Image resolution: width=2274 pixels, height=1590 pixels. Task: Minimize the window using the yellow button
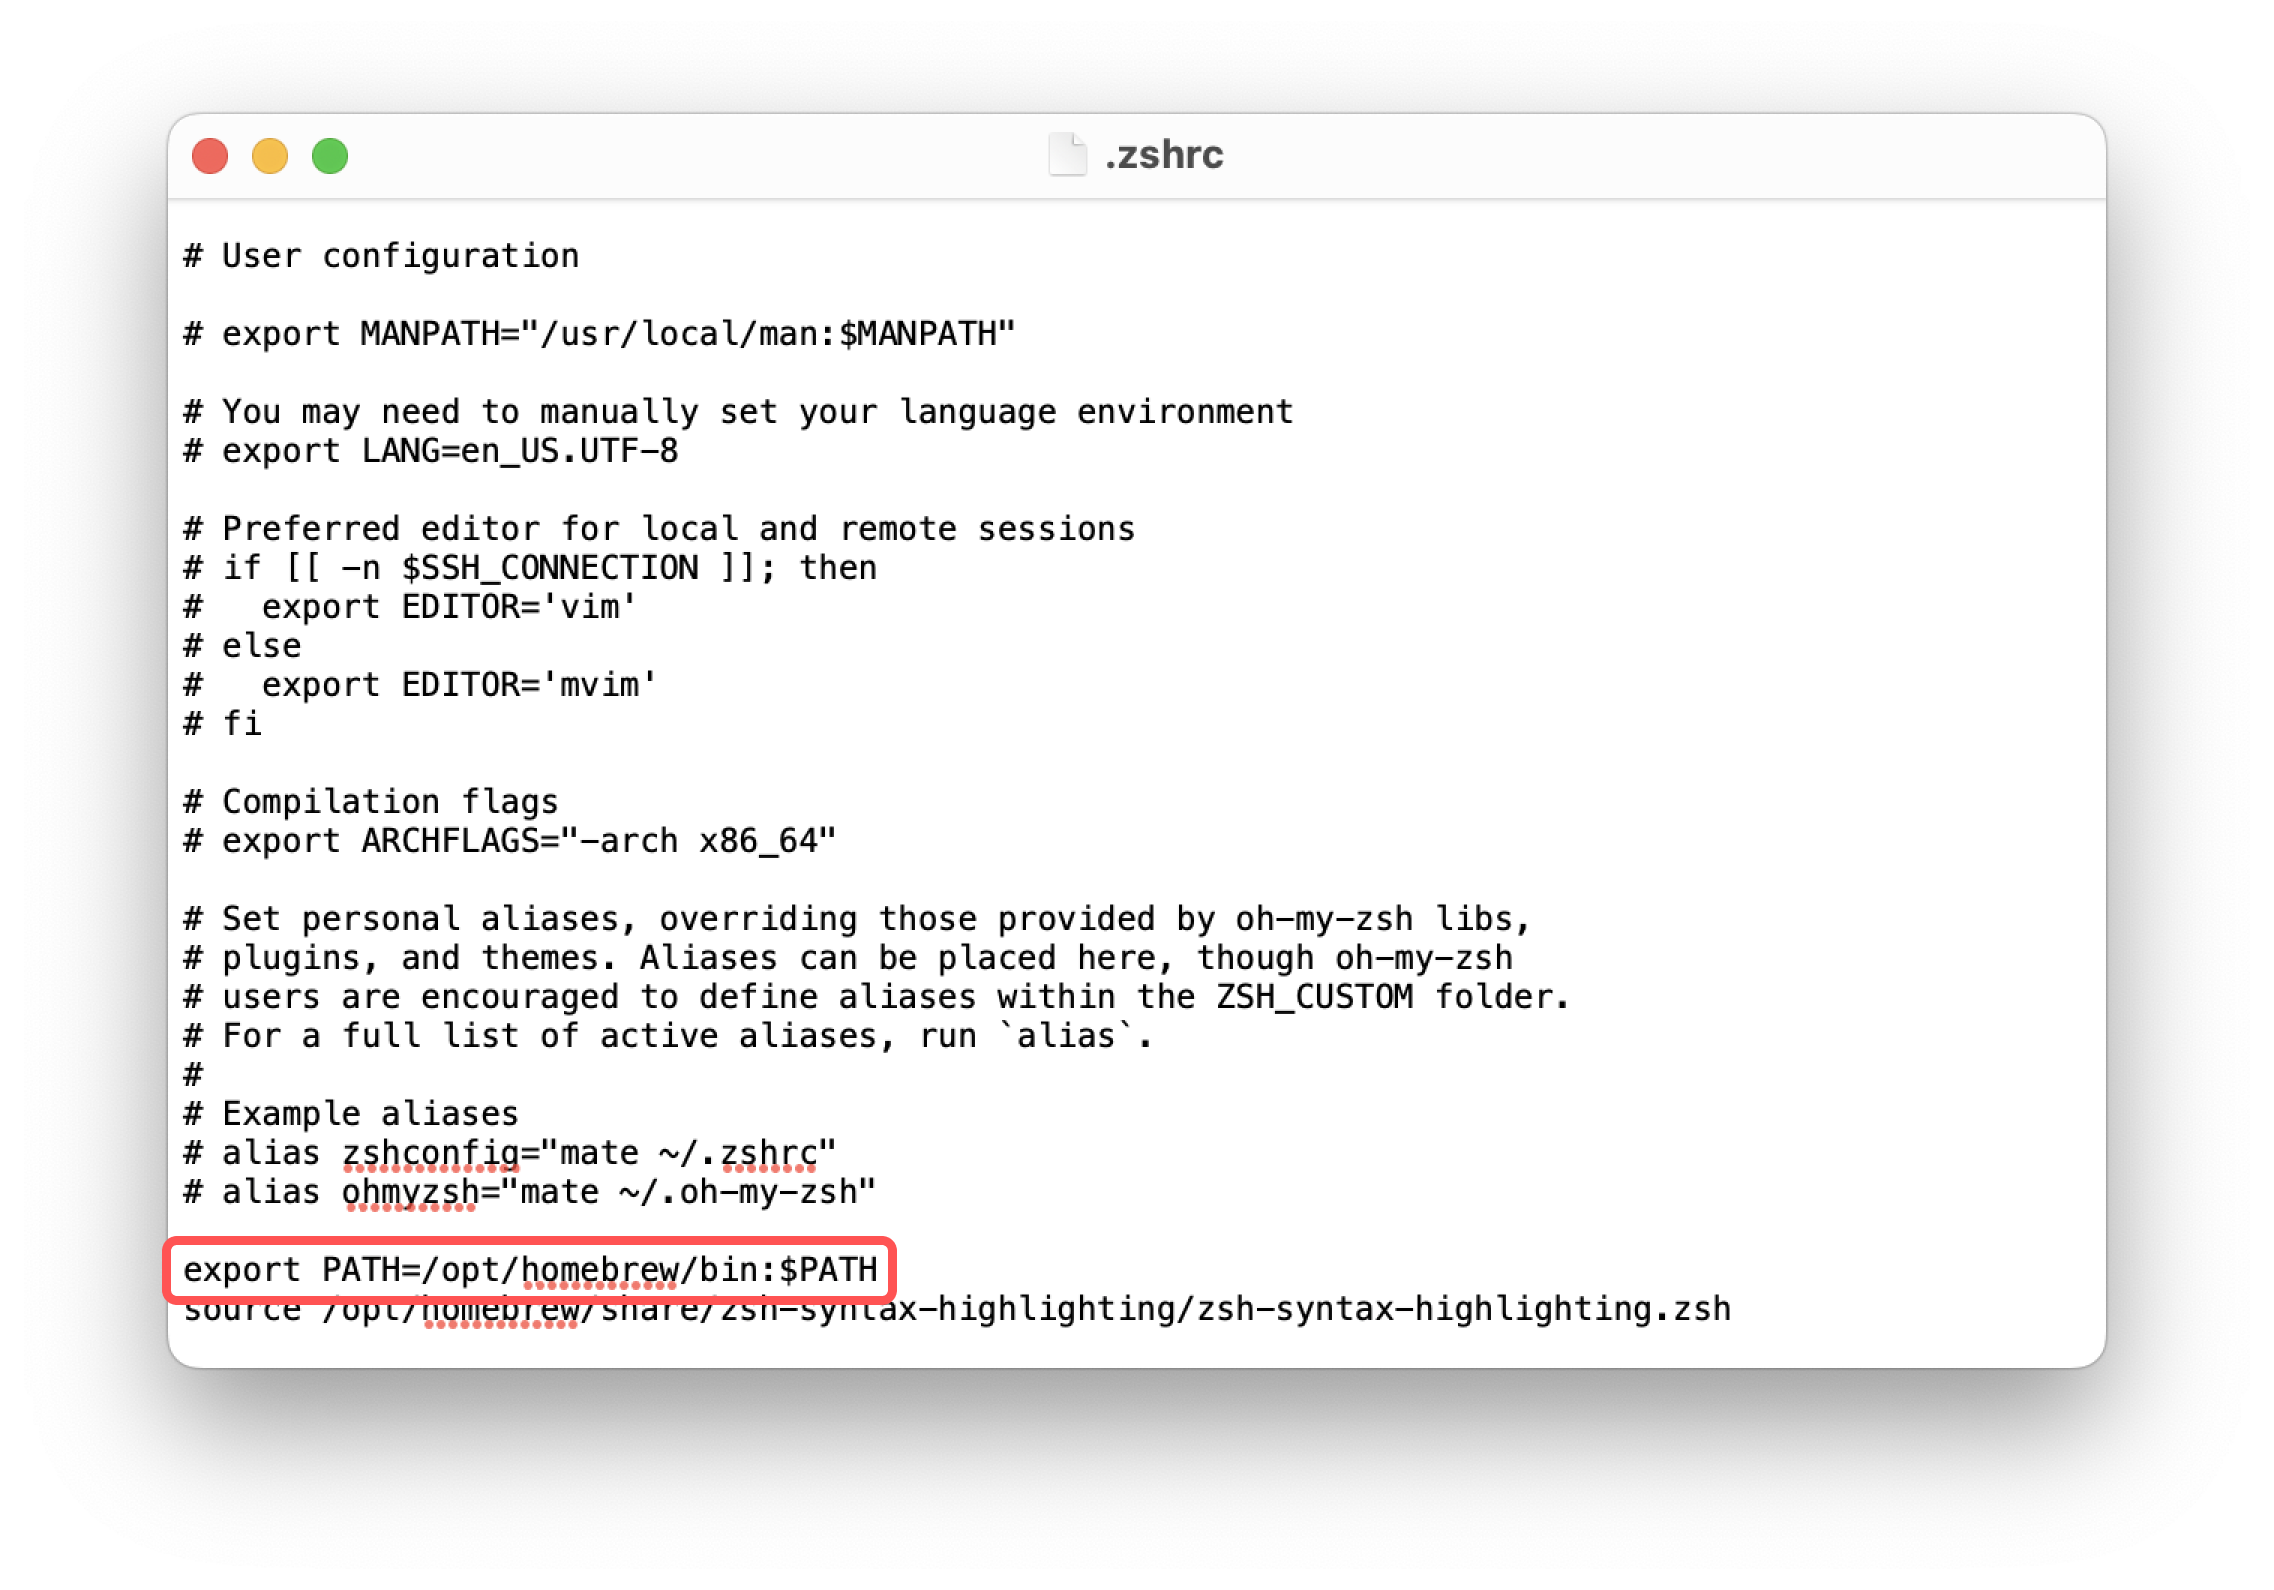coord(270,156)
